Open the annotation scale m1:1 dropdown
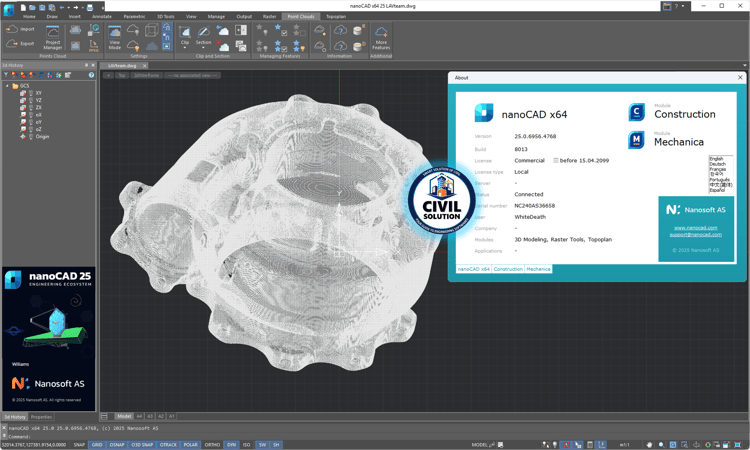The height and width of the screenshot is (450, 750). tap(625, 445)
